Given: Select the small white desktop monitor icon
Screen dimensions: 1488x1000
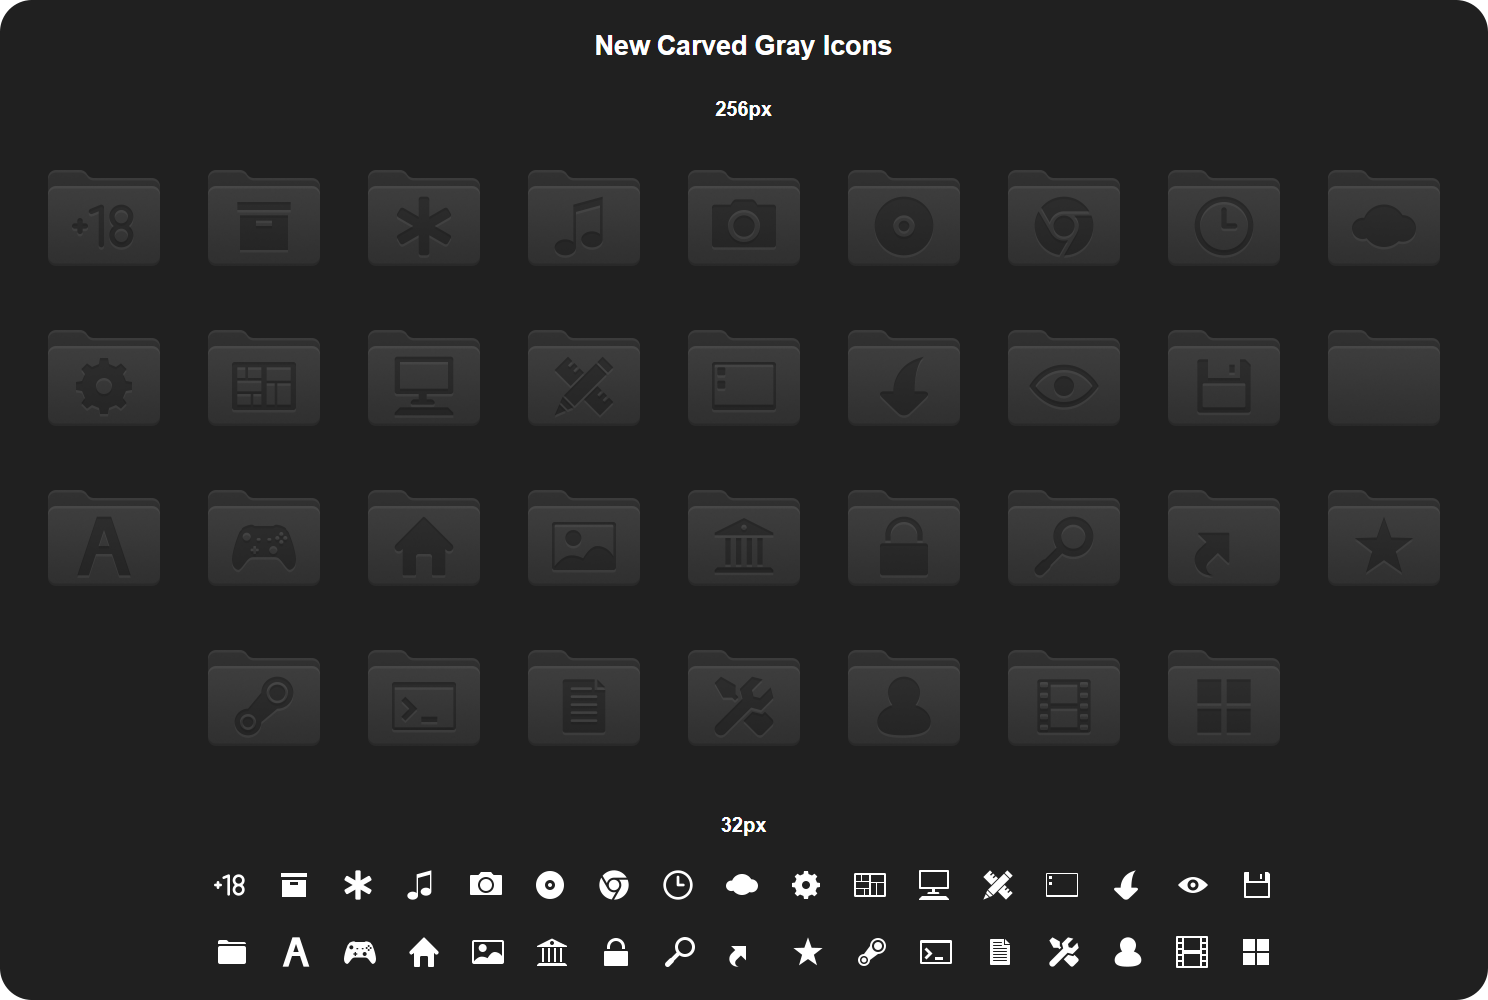Looking at the screenshot, I should pyautogui.click(x=934, y=885).
